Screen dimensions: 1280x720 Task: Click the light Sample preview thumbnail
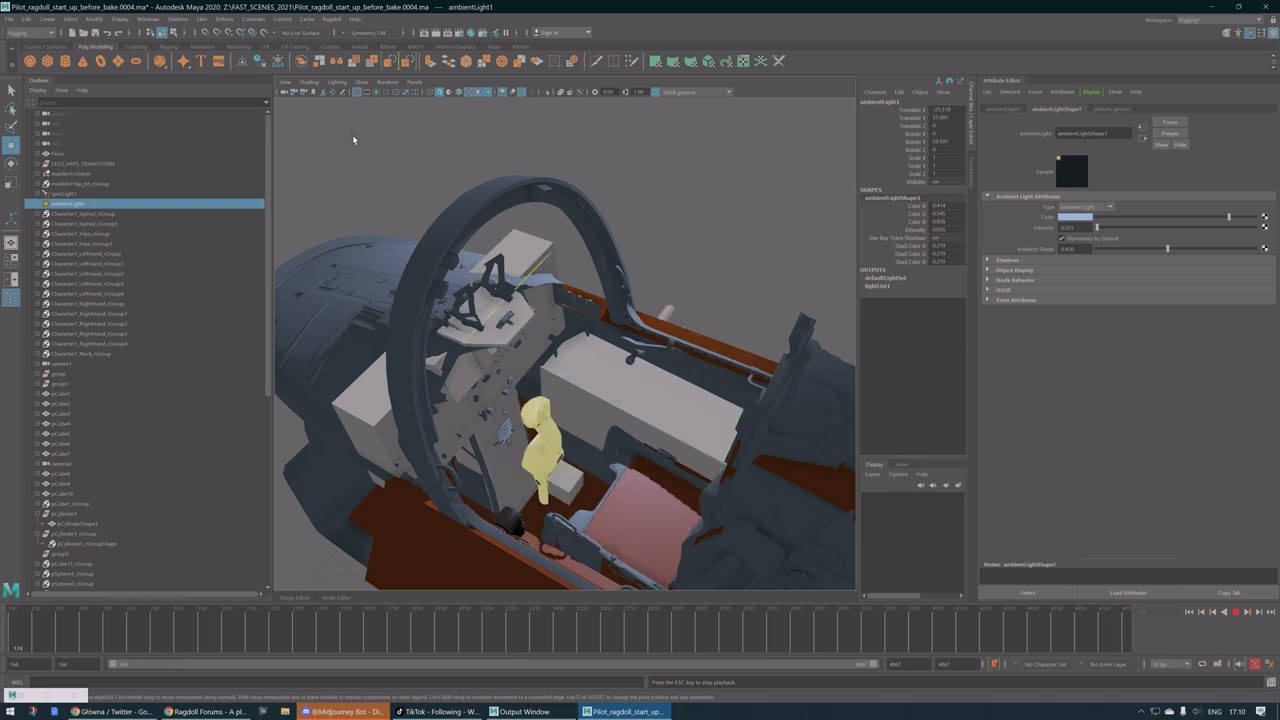(1072, 171)
